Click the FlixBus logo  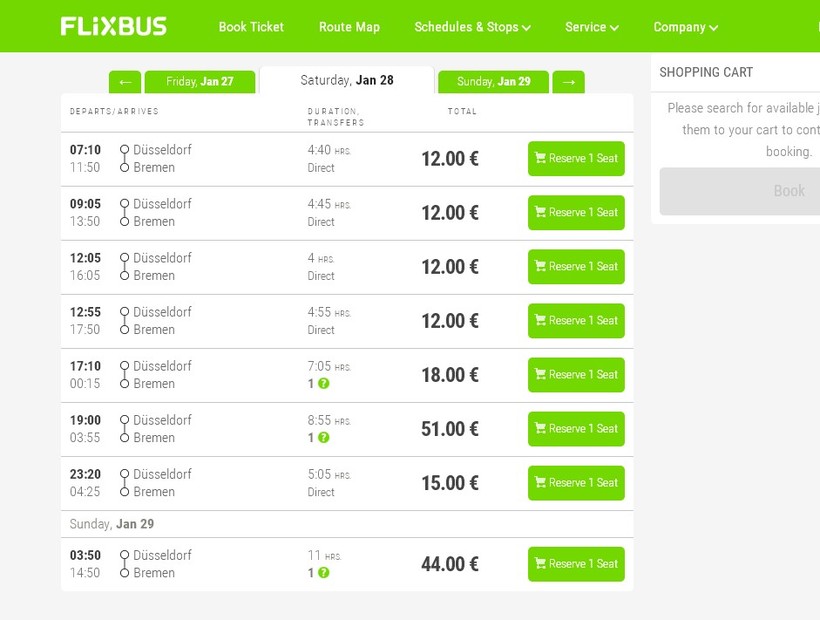click(113, 26)
